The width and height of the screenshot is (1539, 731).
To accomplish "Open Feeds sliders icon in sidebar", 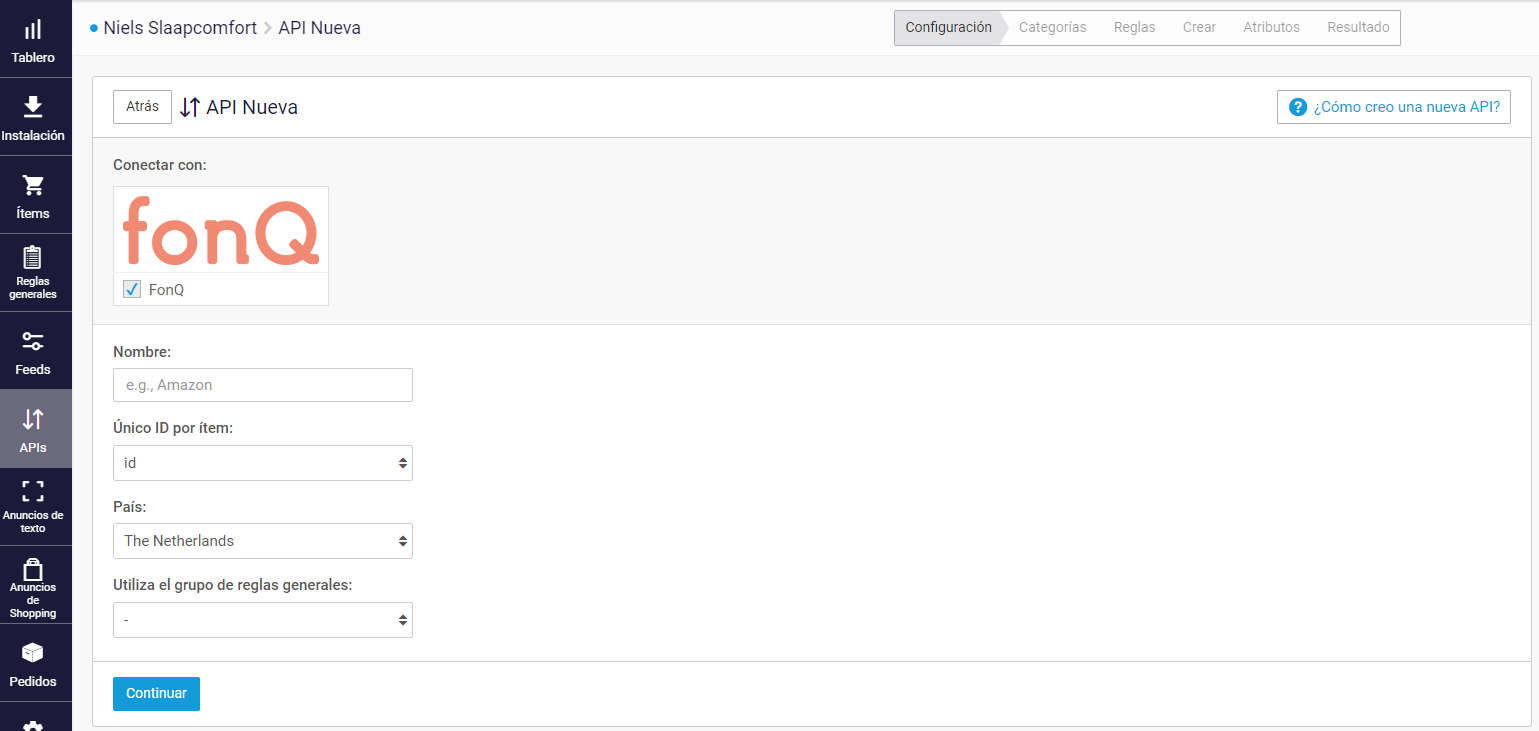I will click(x=33, y=341).
